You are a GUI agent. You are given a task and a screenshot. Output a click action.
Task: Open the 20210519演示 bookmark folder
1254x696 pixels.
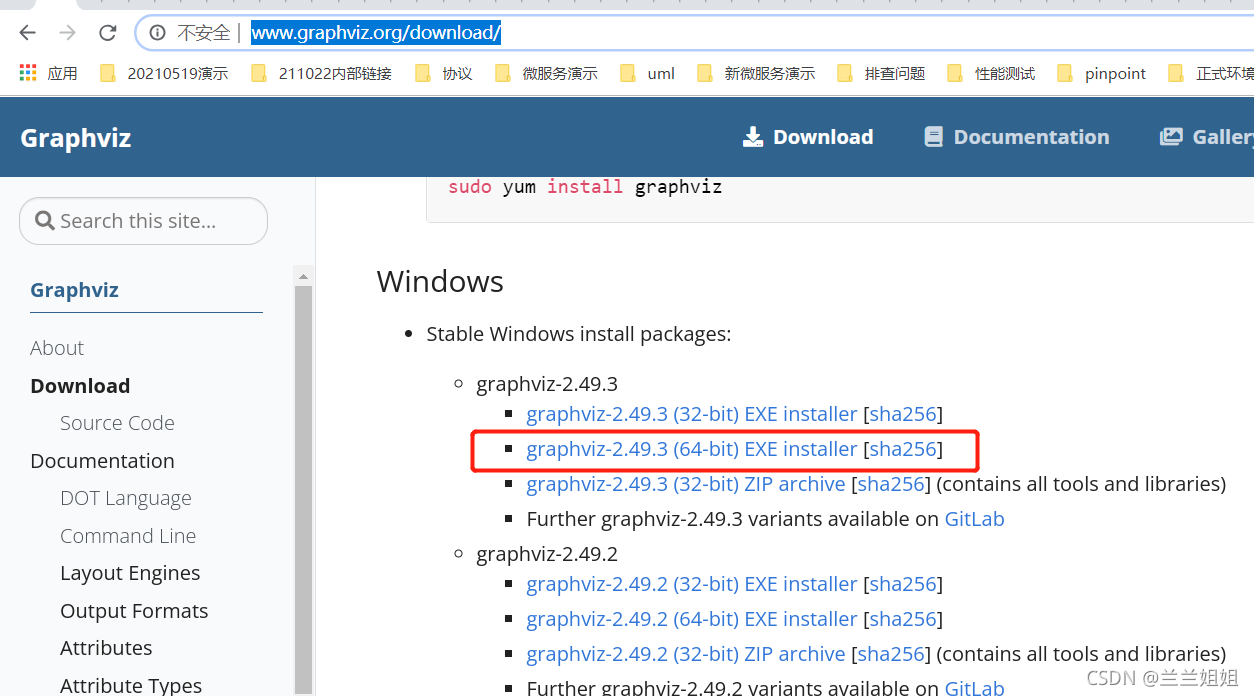point(164,73)
